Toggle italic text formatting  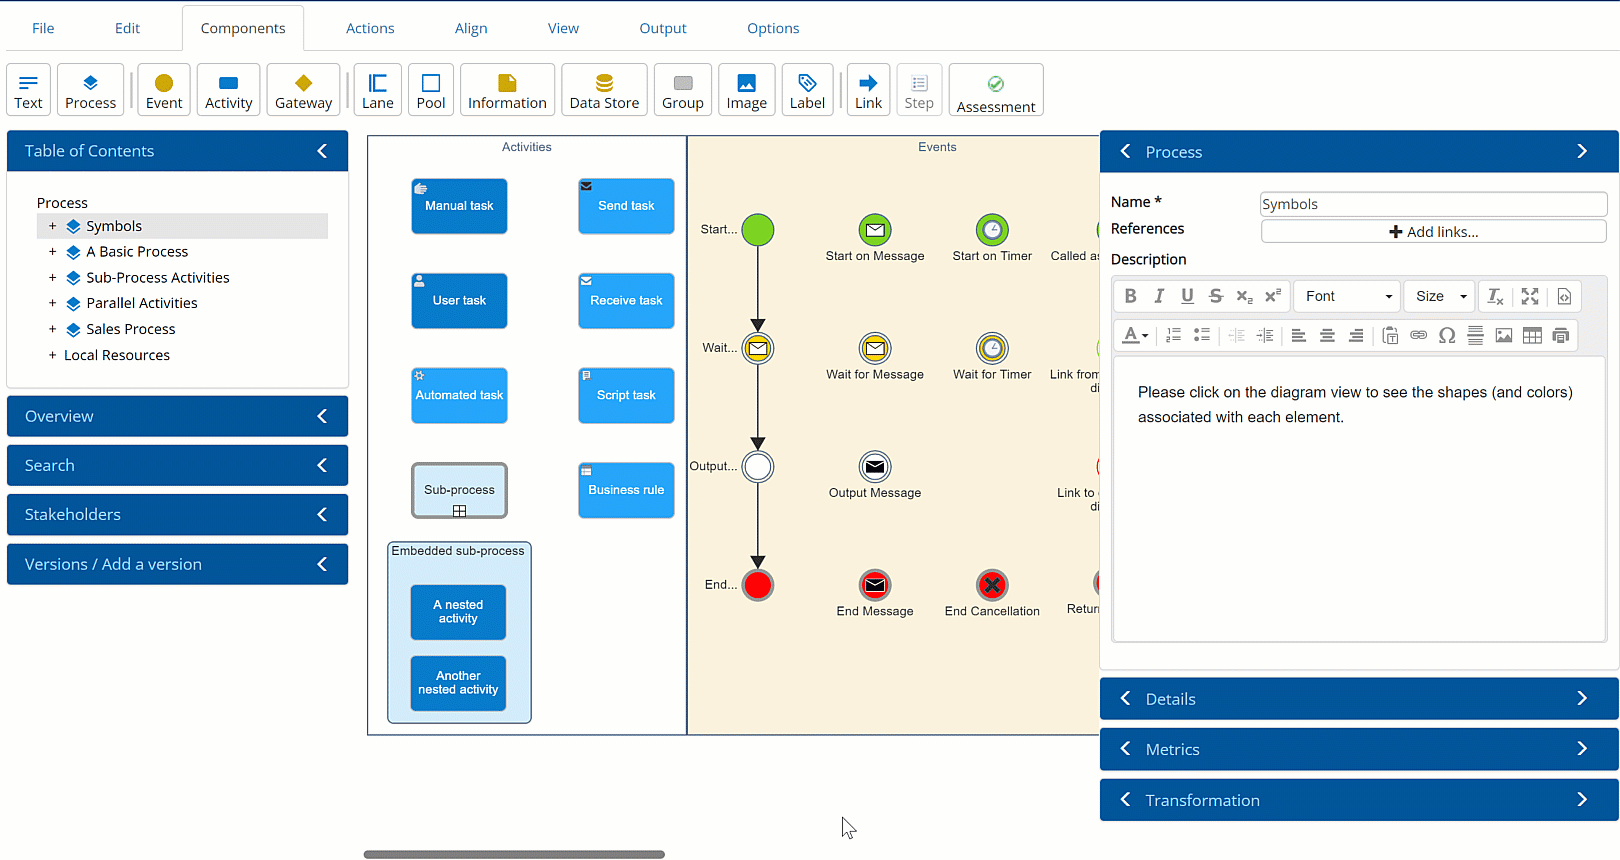pyautogui.click(x=1159, y=296)
